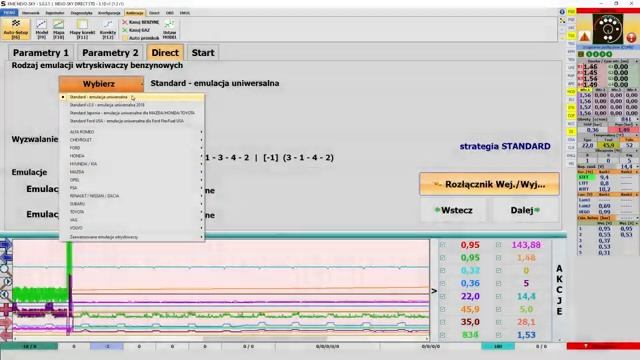
Task: Expand RENAULT / NISSAN / DACIA submenu
Action: 132,196
